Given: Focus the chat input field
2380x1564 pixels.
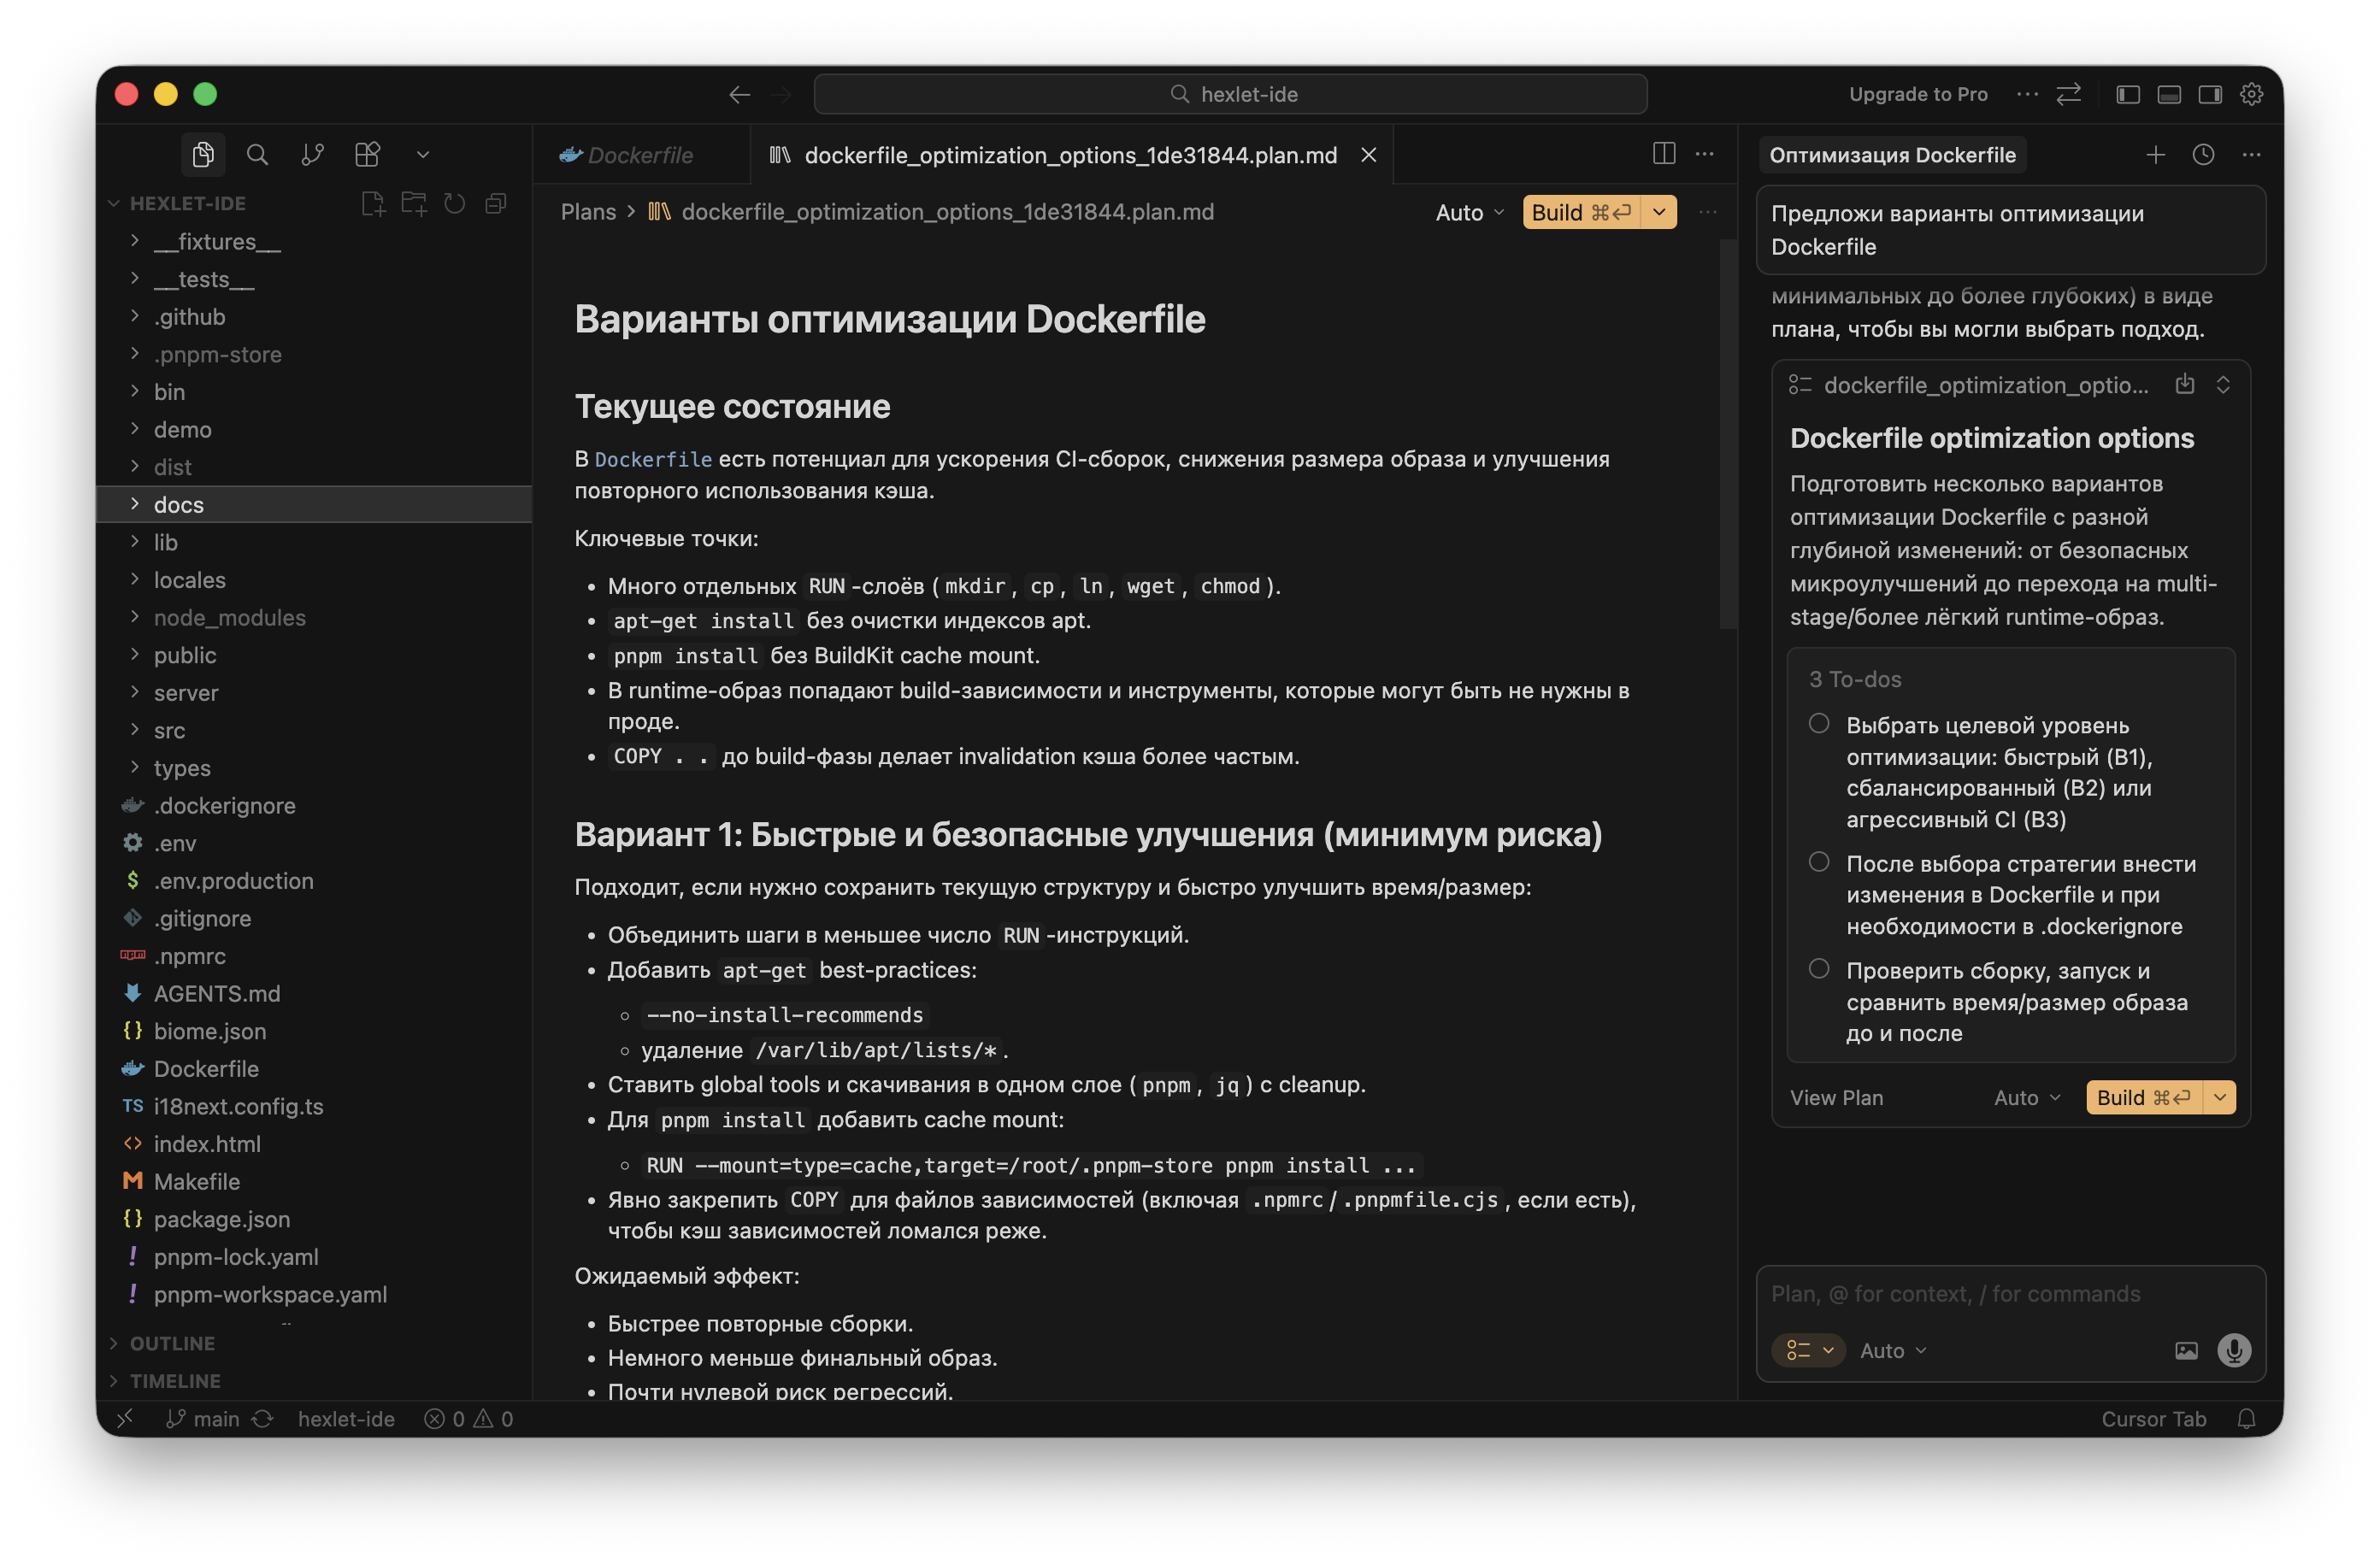Looking at the screenshot, I should (x=2009, y=1293).
